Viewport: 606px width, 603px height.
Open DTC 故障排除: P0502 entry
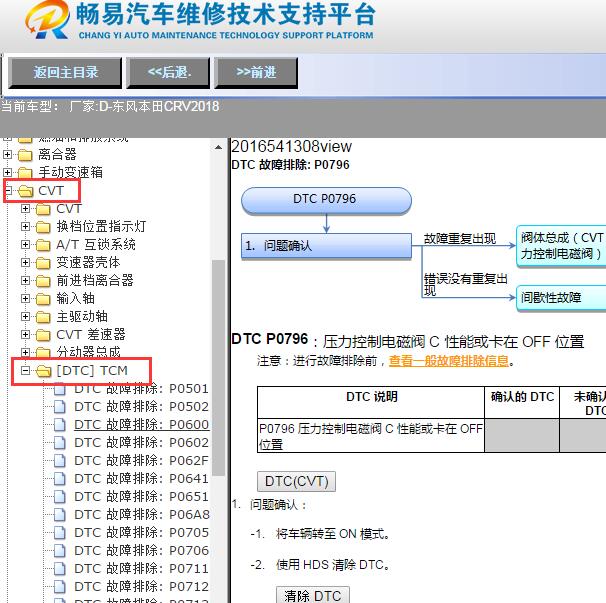point(141,407)
